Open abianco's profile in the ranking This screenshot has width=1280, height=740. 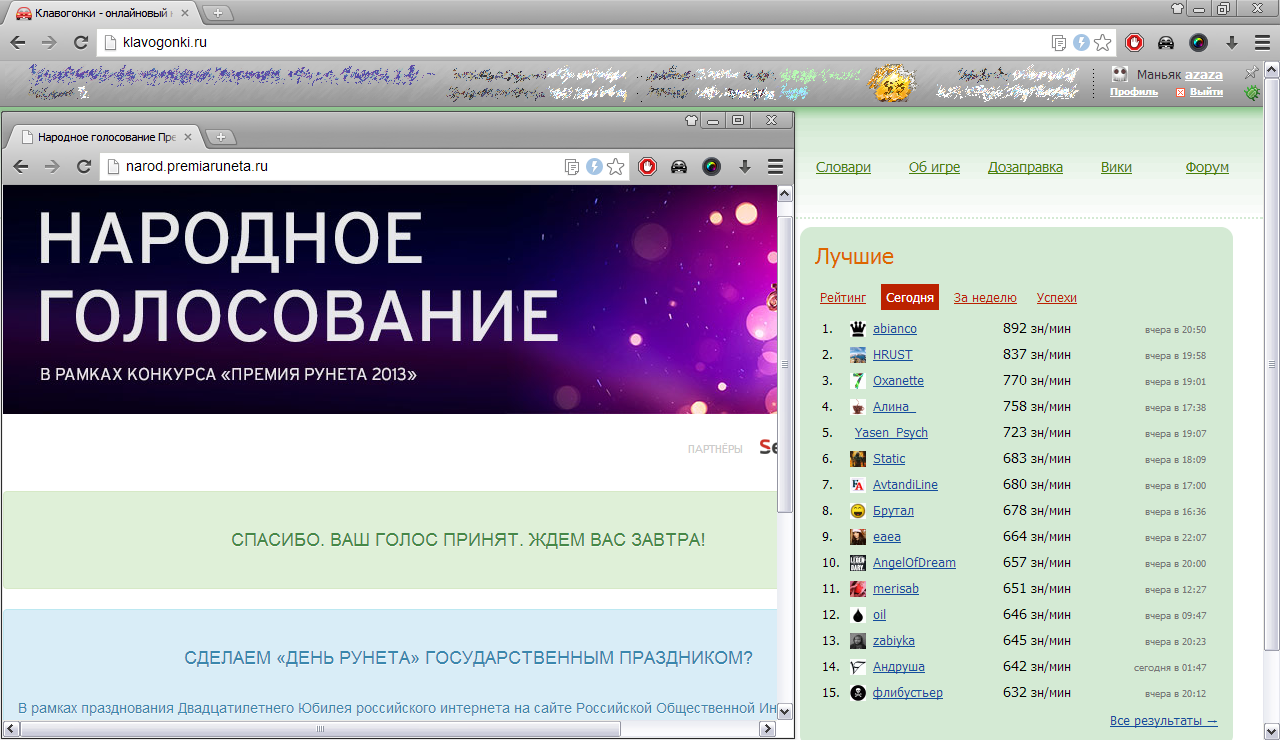[x=894, y=329]
